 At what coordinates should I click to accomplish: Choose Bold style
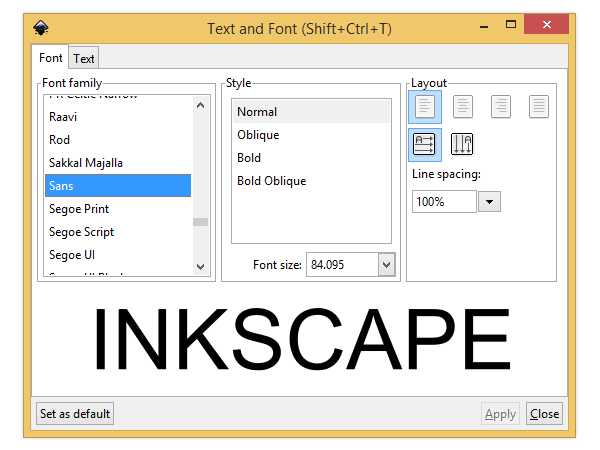pyautogui.click(x=311, y=158)
